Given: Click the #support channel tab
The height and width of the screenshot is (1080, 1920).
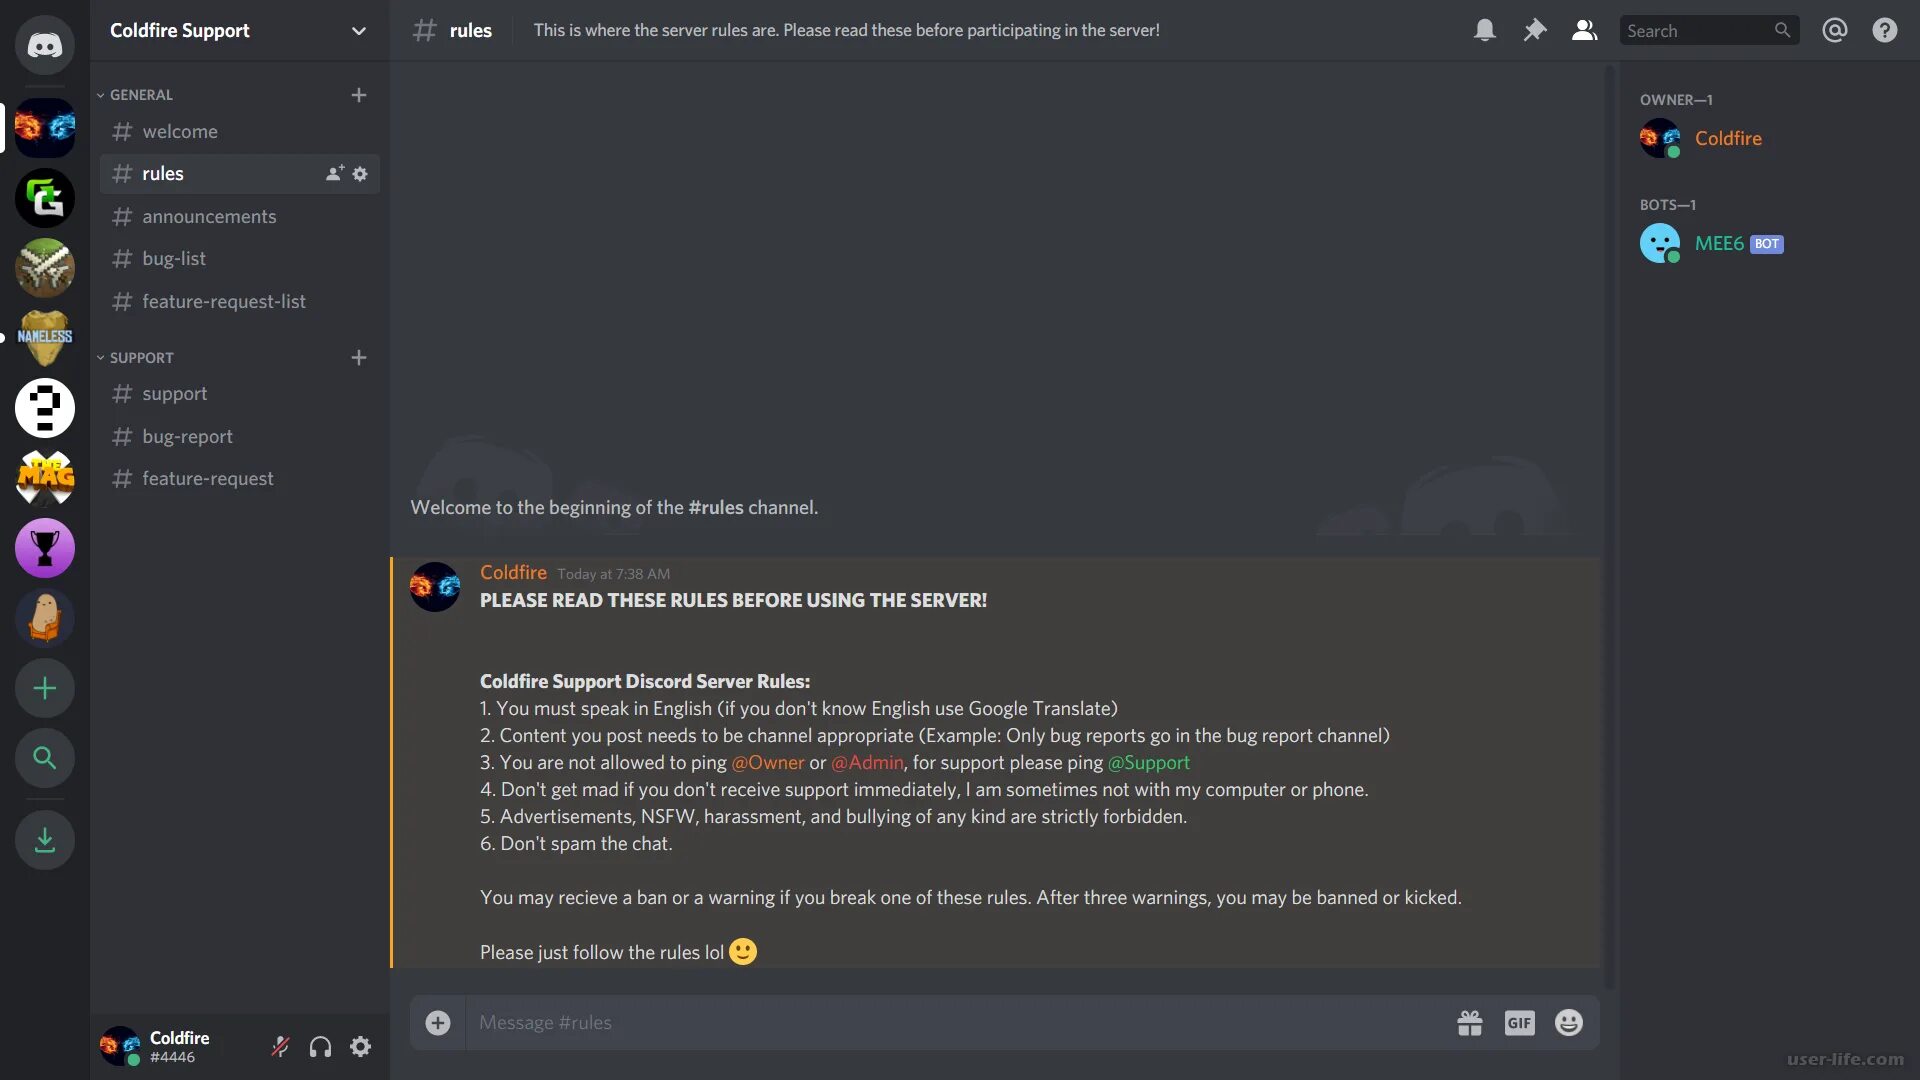Looking at the screenshot, I should (x=174, y=393).
